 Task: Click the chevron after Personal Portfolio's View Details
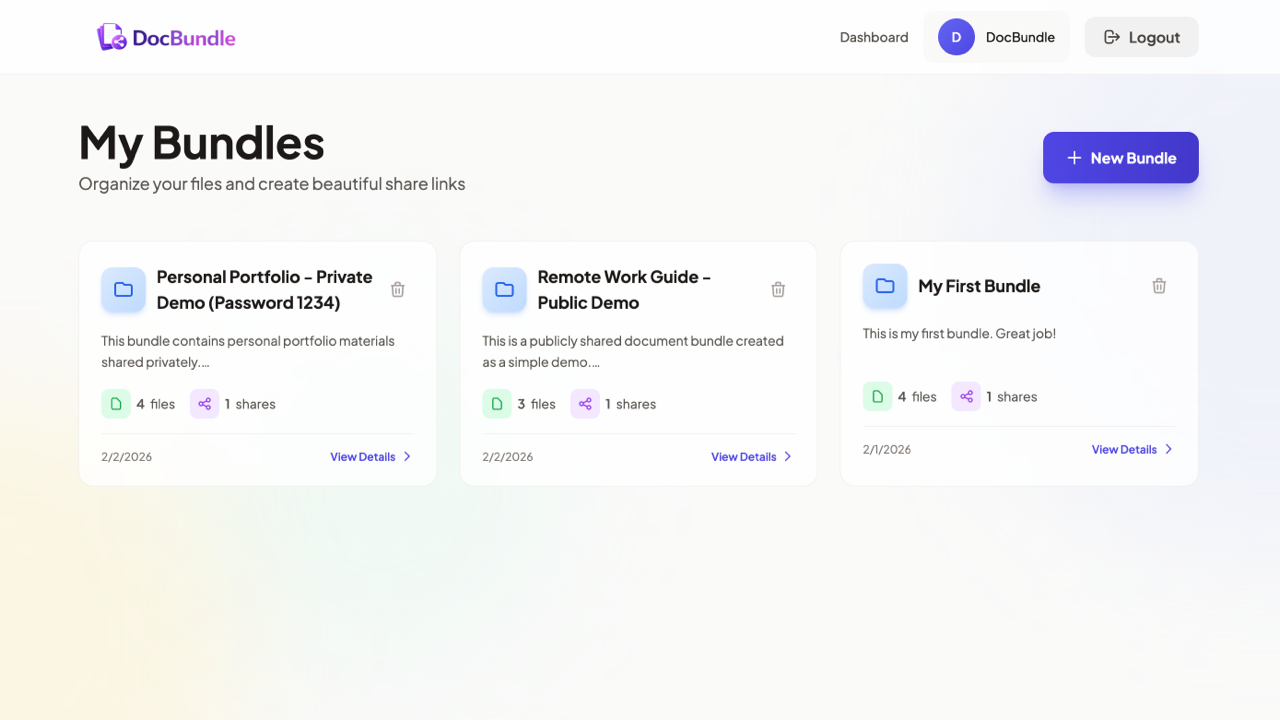tap(407, 456)
